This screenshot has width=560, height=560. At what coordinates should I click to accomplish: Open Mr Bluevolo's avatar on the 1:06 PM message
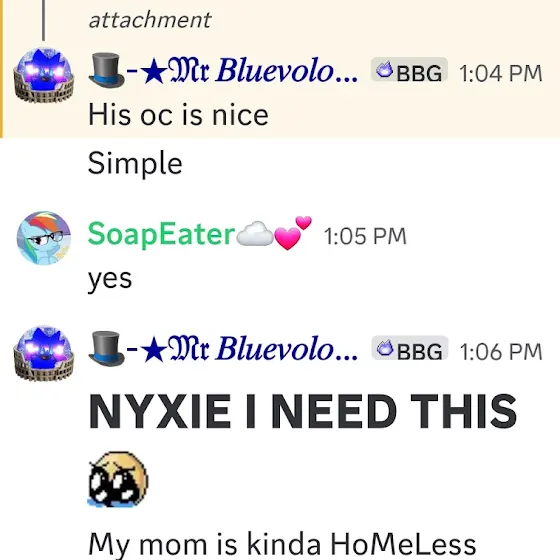pyautogui.click(x=44, y=353)
